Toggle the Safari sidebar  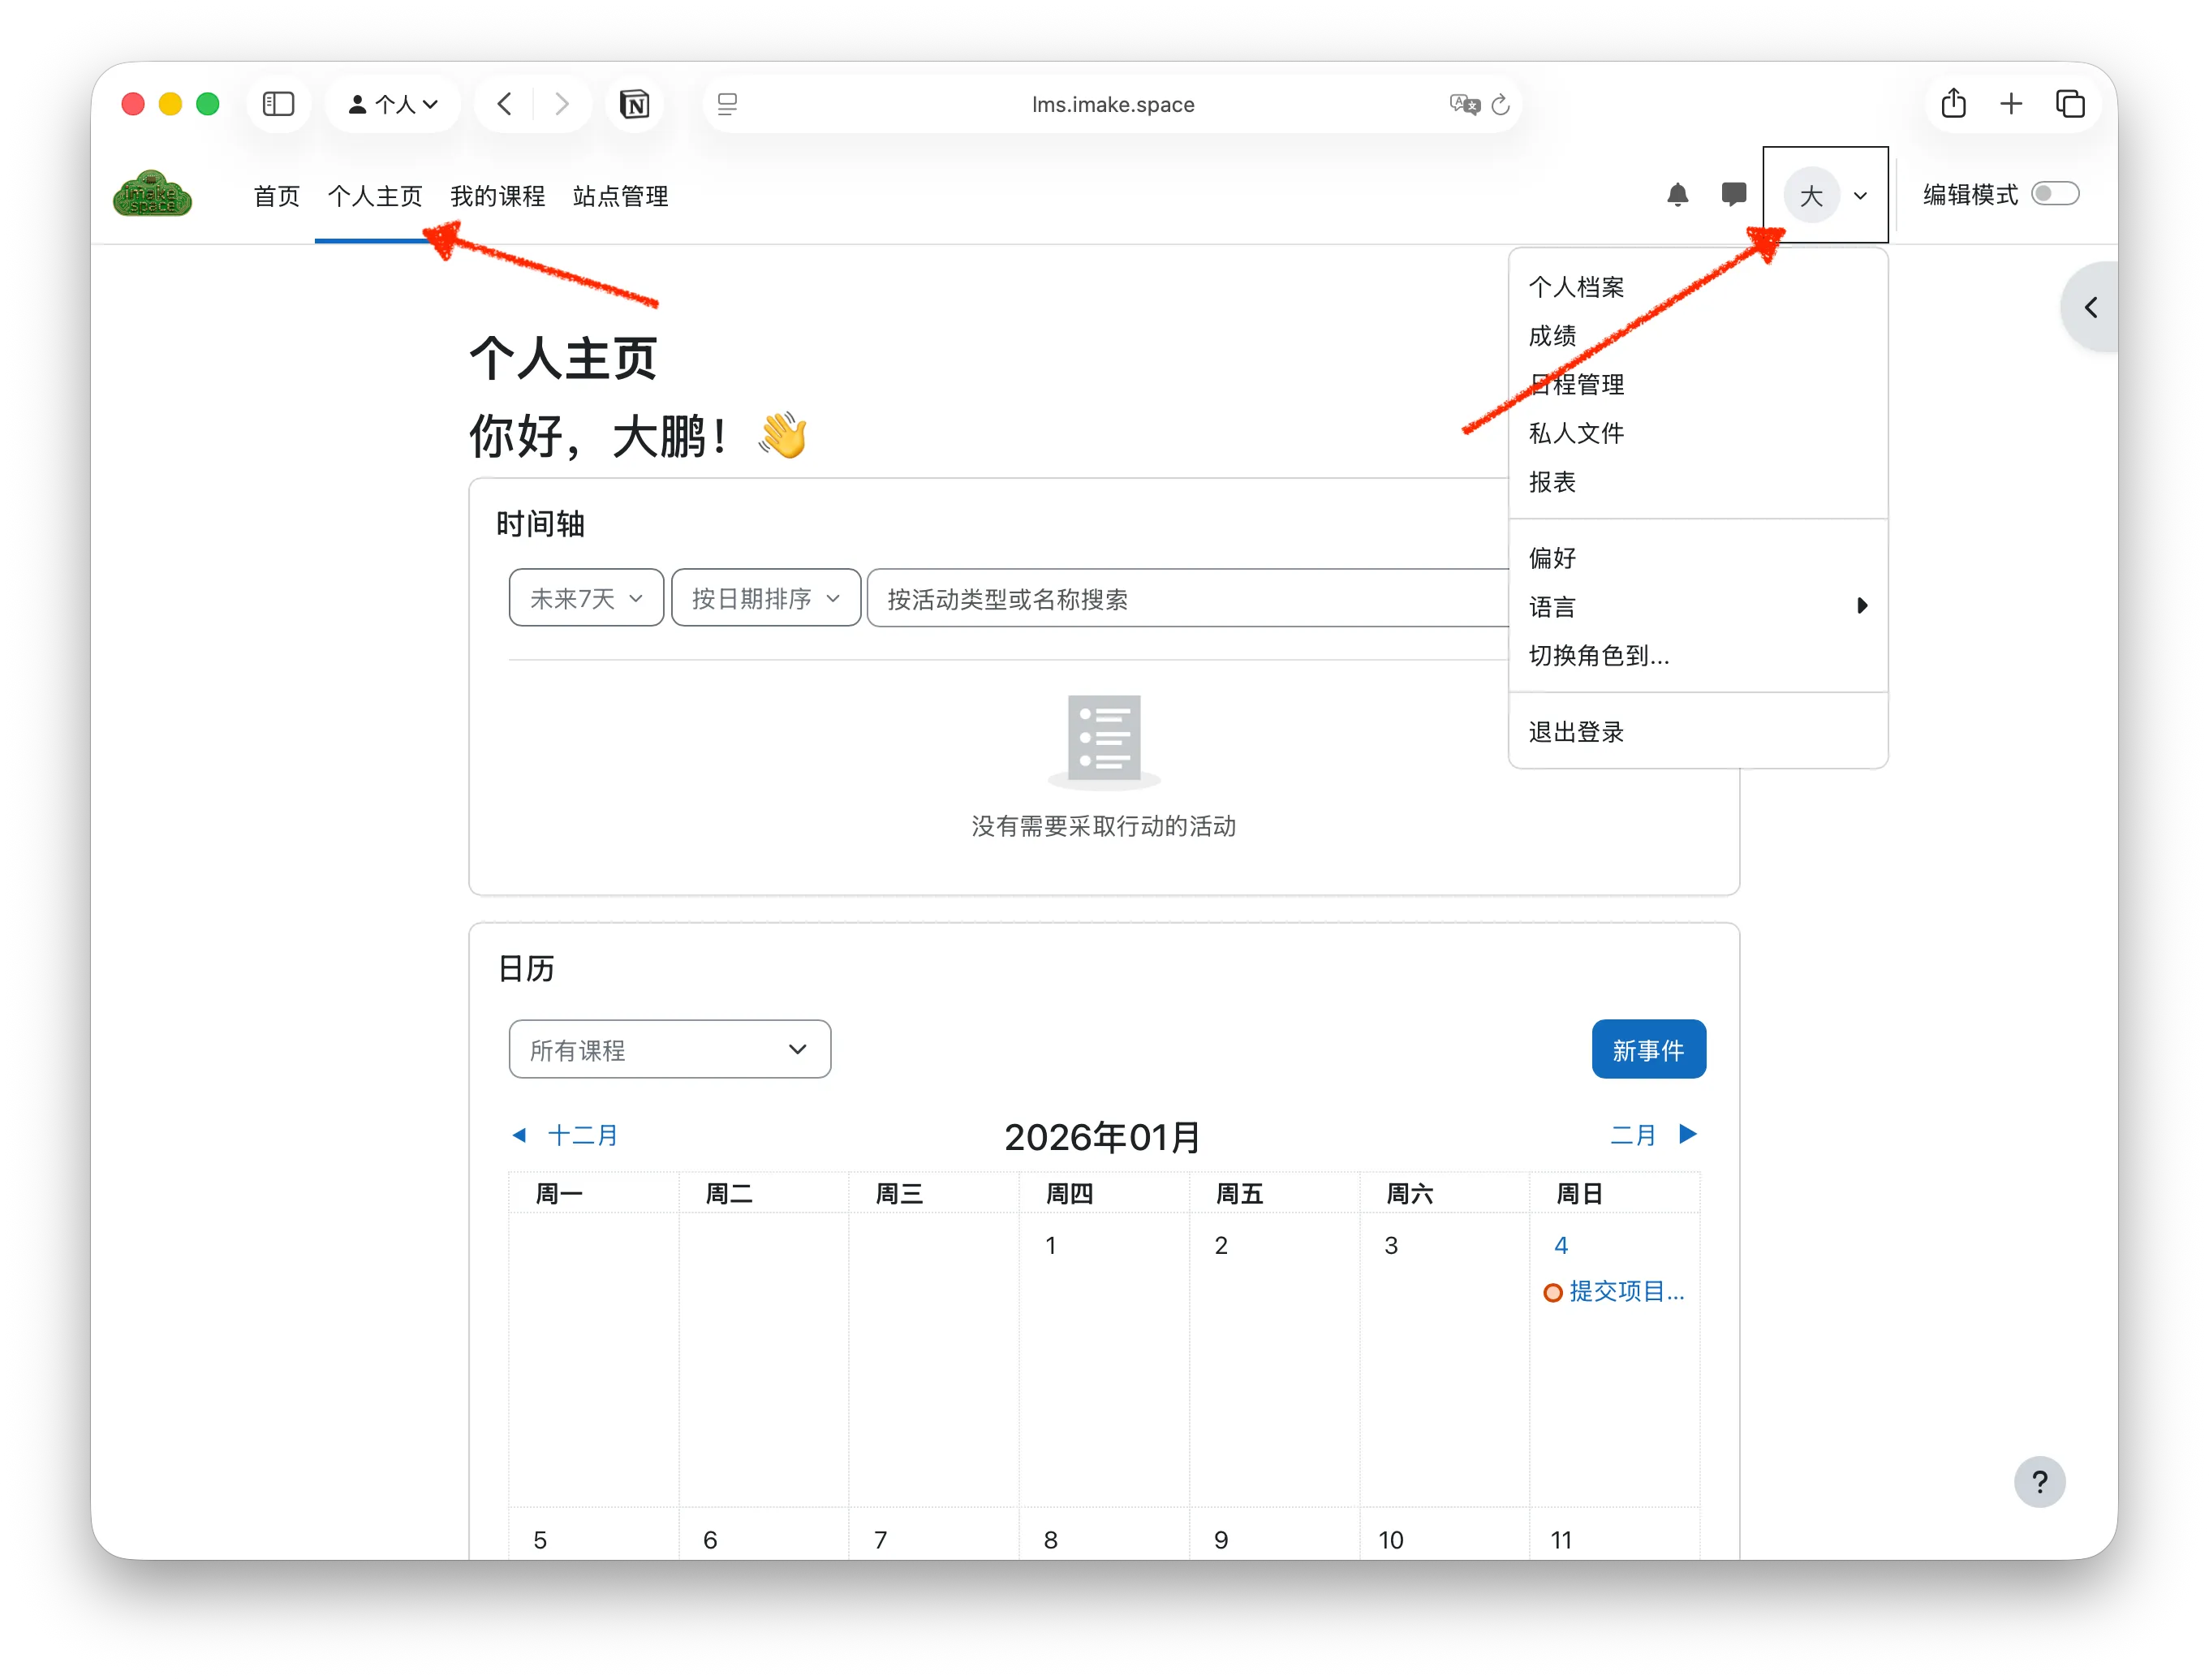(x=279, y=104)
